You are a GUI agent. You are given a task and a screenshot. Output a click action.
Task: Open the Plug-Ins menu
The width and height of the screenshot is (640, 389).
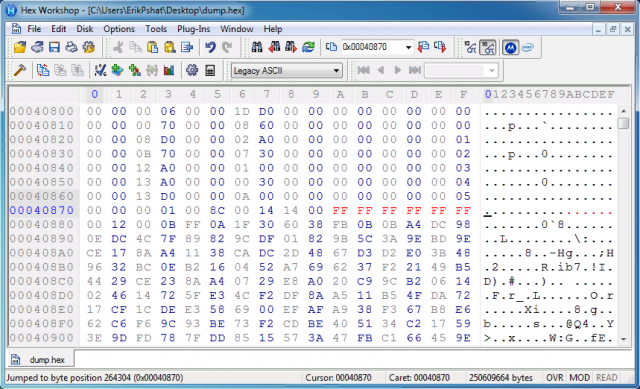tap(193, 29)
